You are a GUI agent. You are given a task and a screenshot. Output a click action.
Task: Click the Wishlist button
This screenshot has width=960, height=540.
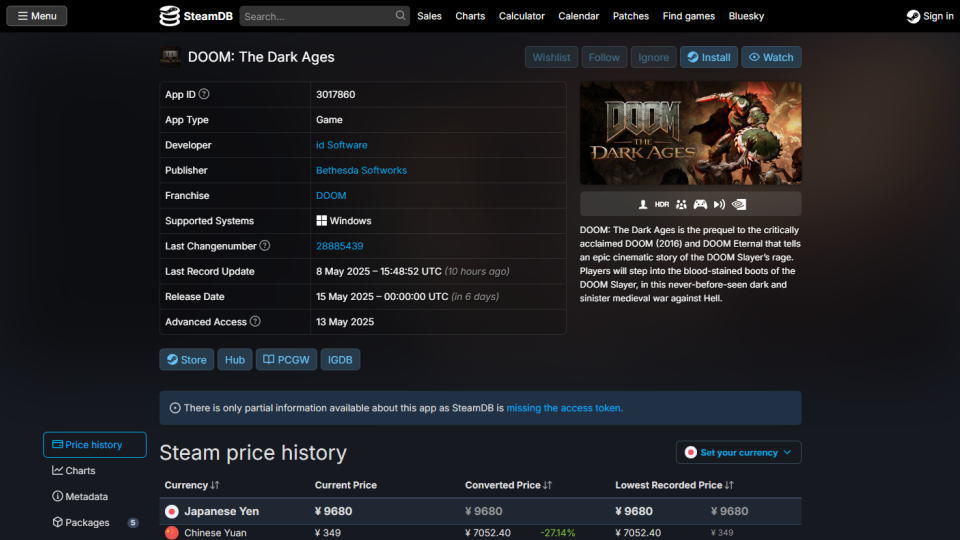(551, 57)
